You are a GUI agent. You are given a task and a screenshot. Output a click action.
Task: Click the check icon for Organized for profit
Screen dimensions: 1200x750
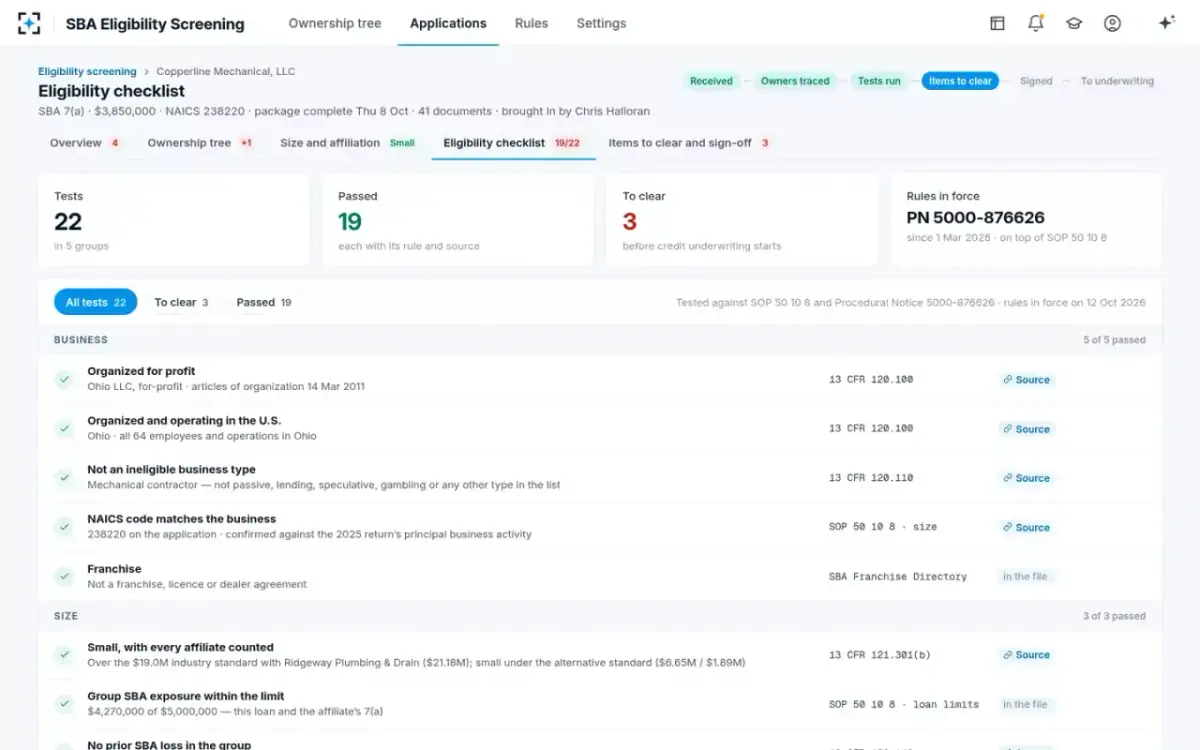coord(64,379)
